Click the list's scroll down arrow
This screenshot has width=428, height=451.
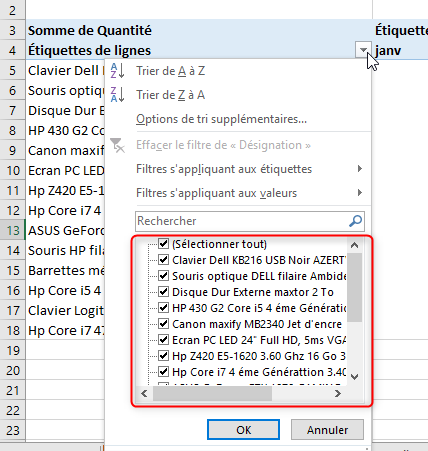[355, 377]
